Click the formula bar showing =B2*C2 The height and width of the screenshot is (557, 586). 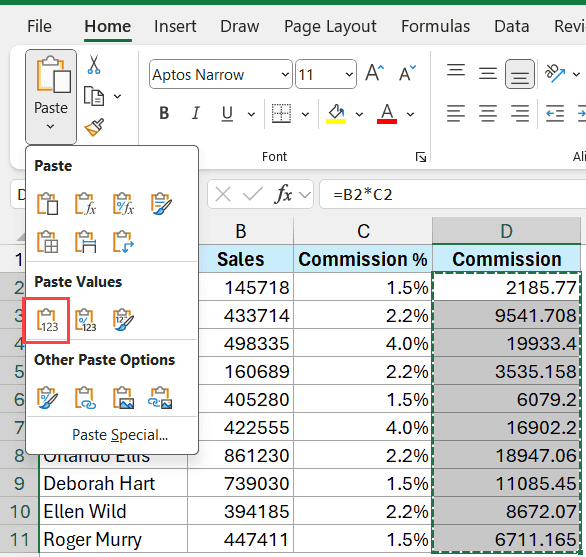453,195
